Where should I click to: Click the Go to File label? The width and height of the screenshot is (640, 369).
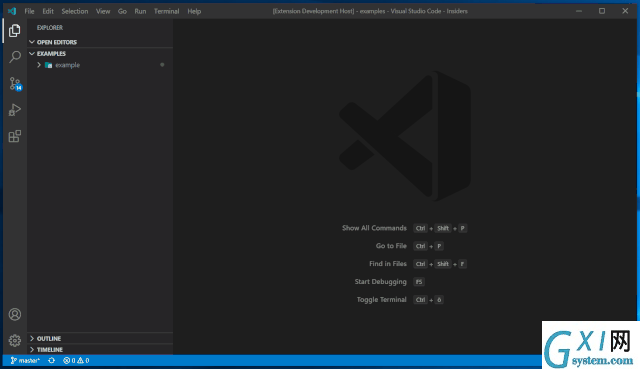pyautogui.click(x=391, y=246)
